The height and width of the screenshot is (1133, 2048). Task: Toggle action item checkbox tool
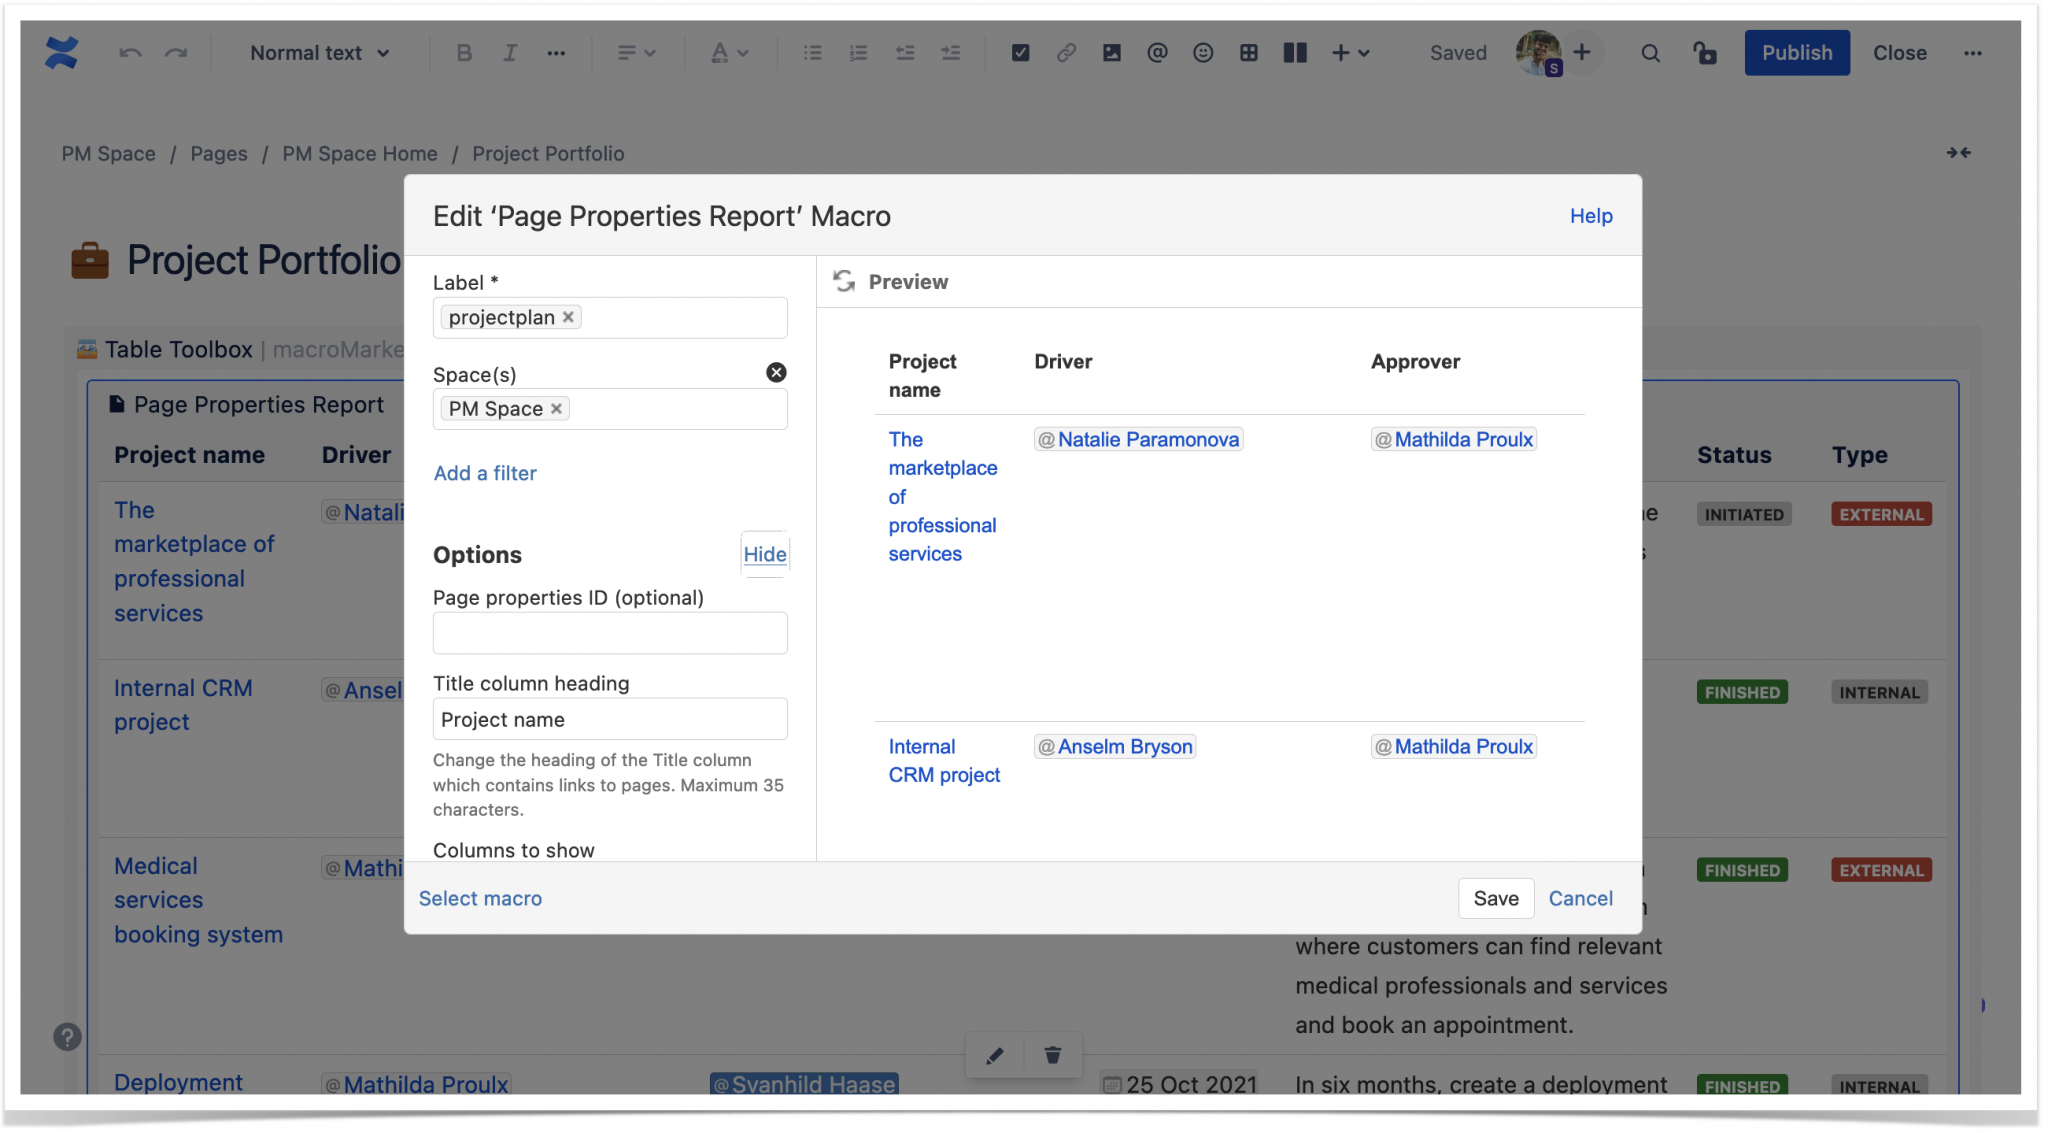pos(1020,53)
